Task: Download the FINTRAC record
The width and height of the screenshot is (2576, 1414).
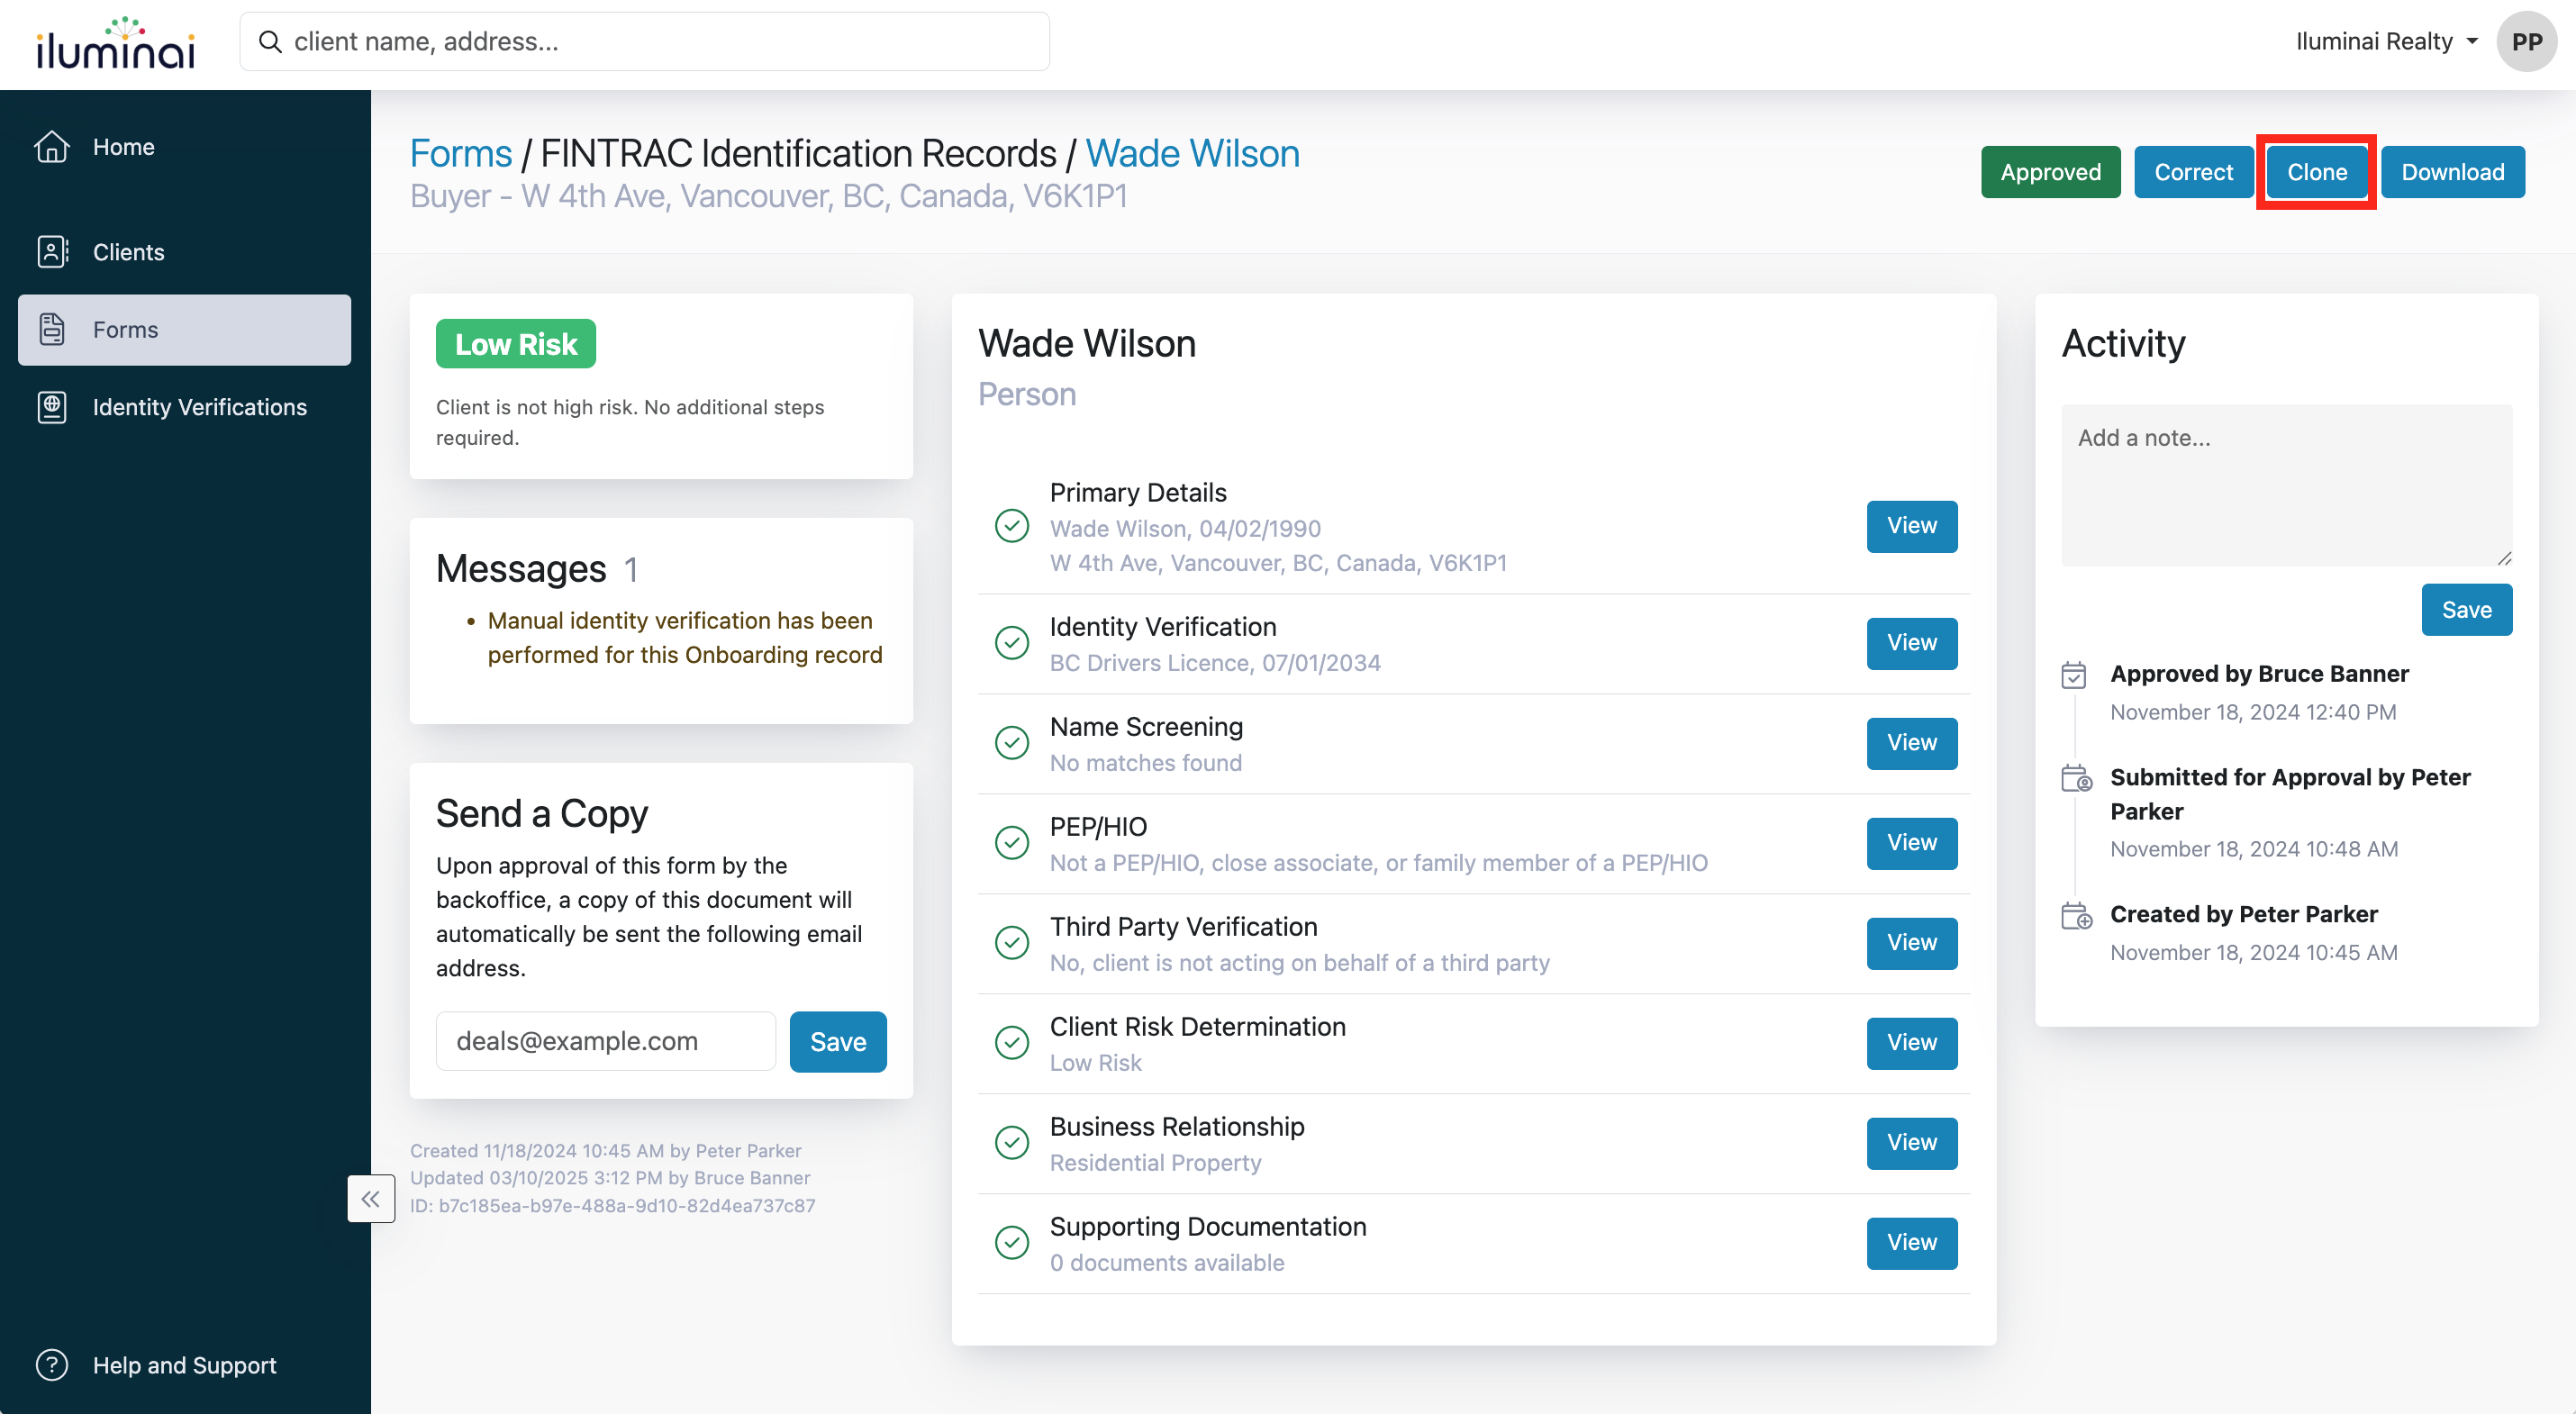Action: [2452, 172]
